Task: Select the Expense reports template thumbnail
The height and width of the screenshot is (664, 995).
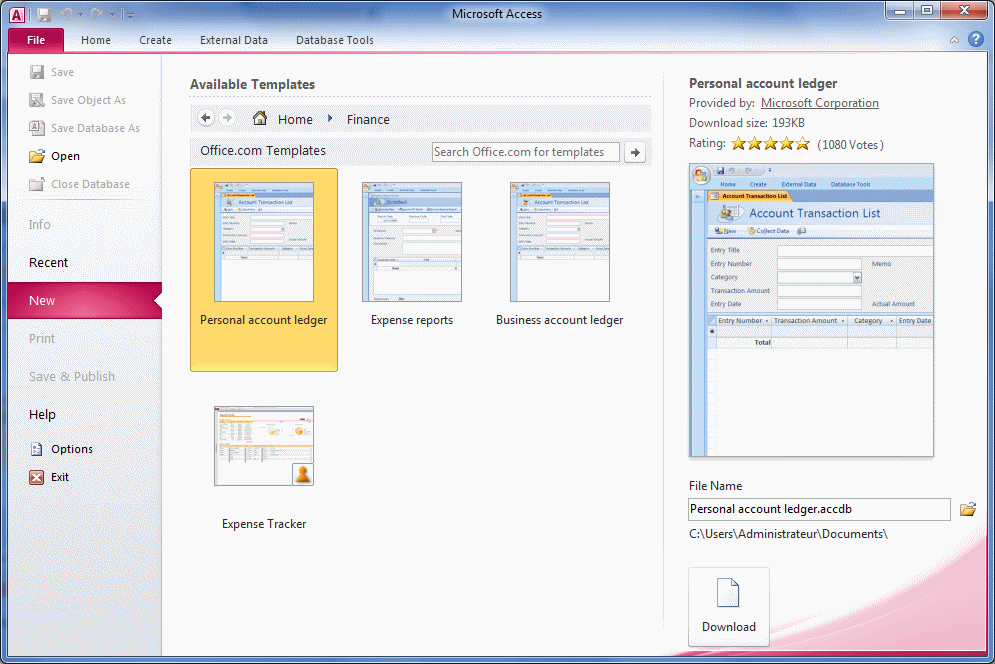Action: coord(412,243)
